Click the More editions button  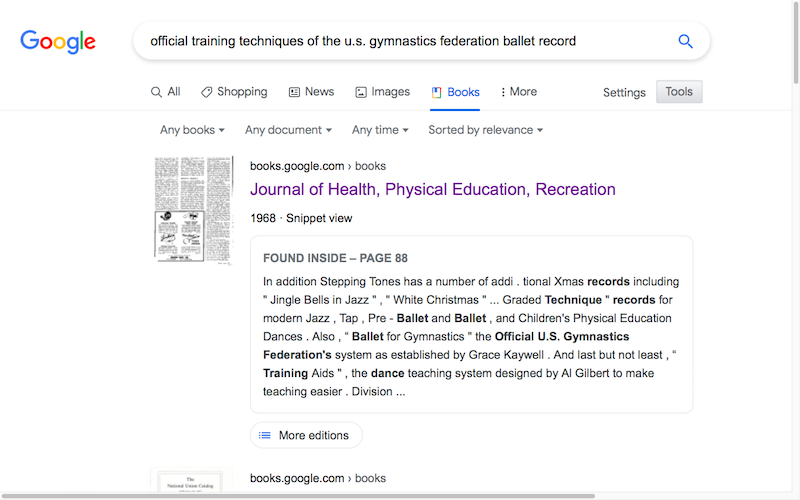point(306,435)
